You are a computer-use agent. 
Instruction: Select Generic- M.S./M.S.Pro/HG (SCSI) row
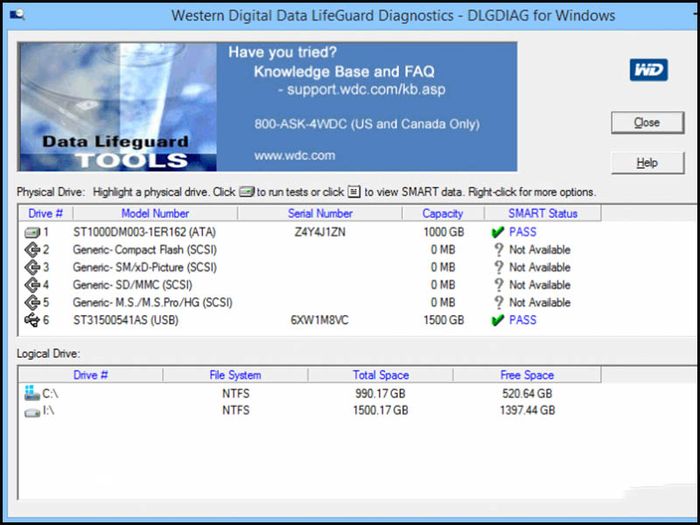point(153,303)
